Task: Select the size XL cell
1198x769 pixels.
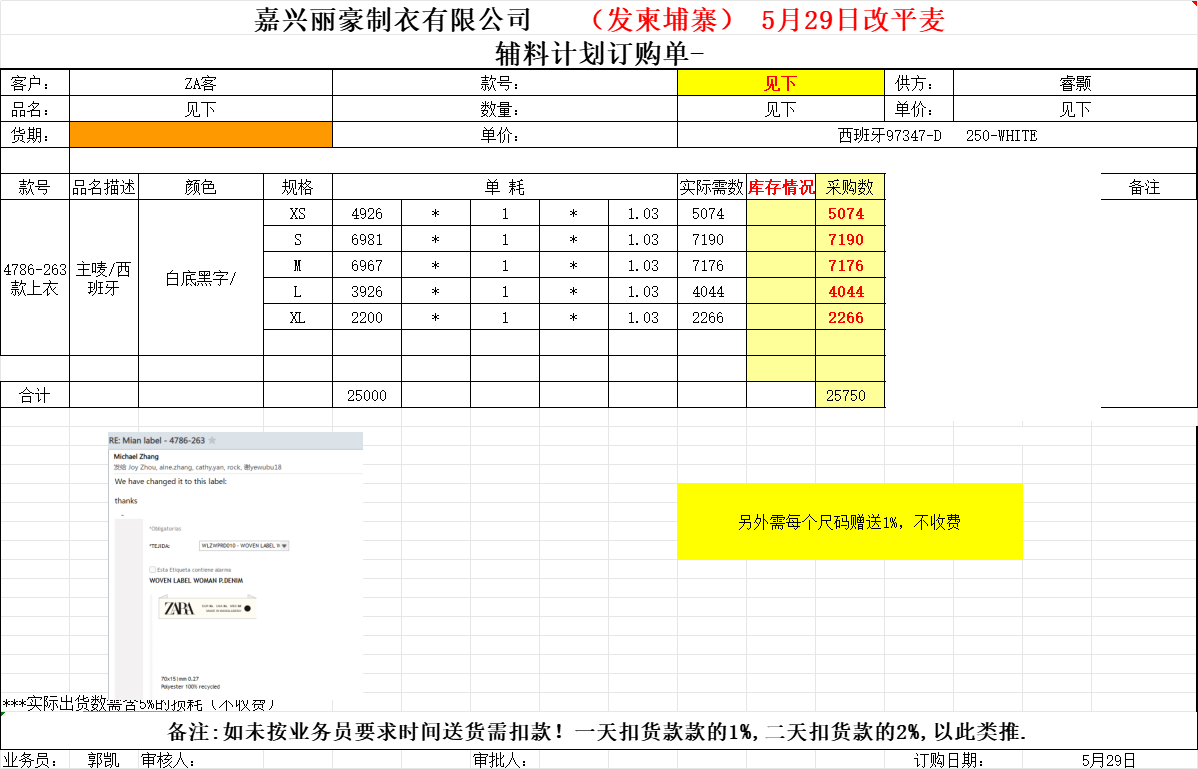Action: coord(297,318)
